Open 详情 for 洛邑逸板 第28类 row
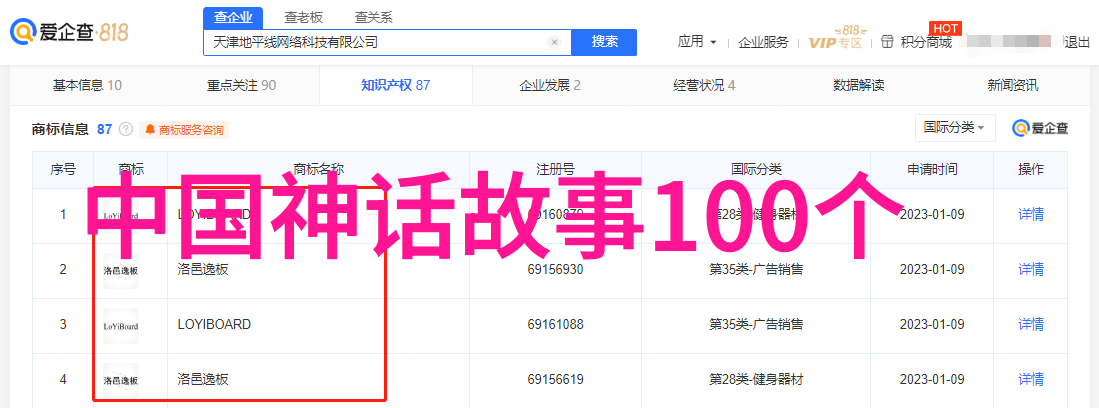The image size is (1099, 408). point(1031,380)
